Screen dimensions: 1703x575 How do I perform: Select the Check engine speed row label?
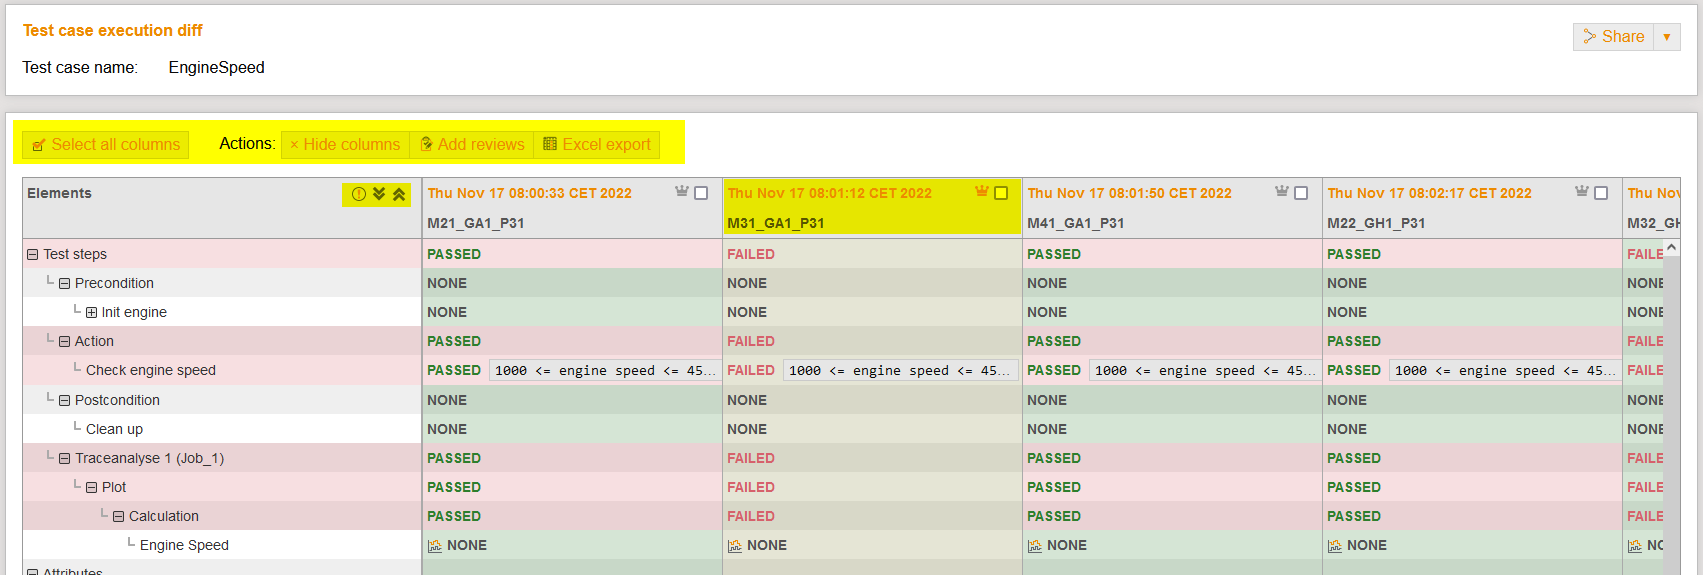pos(151,371)
